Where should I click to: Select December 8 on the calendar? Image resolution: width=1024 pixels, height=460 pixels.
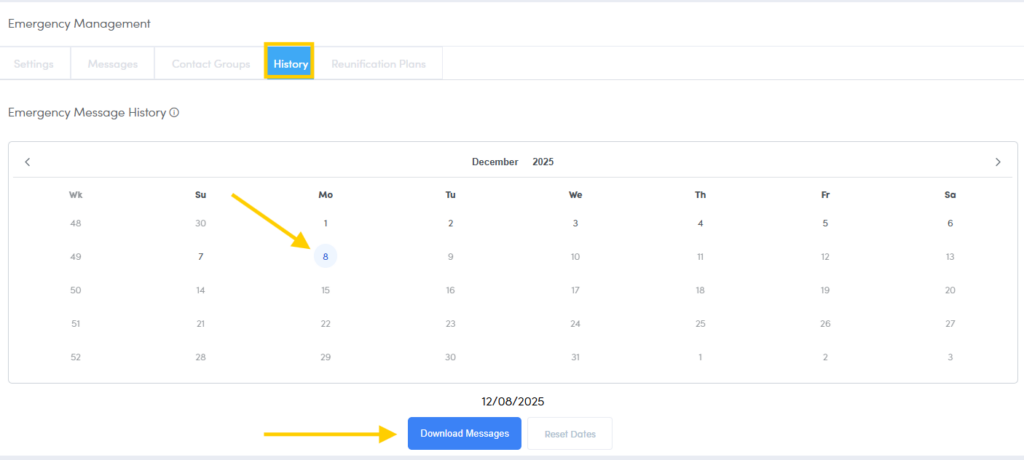325,257
